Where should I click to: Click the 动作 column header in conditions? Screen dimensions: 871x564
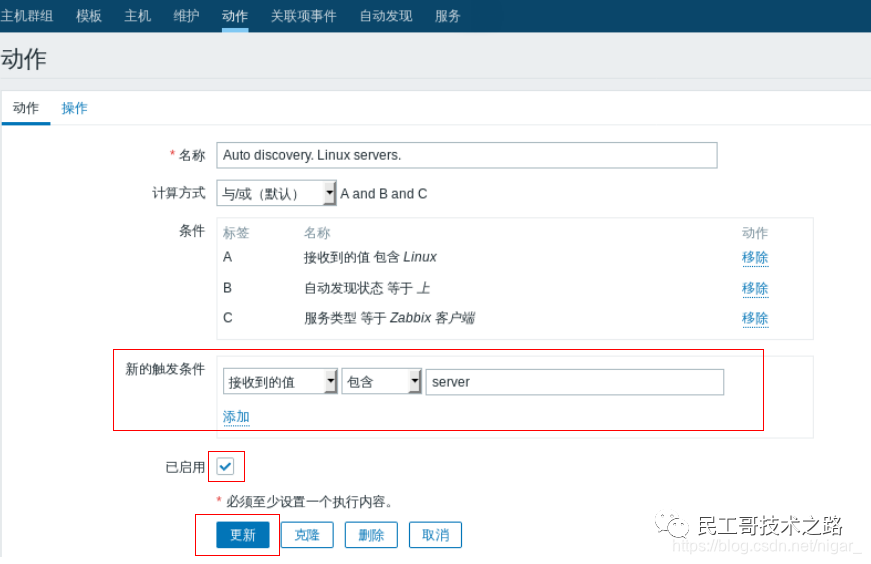[755, 233]
